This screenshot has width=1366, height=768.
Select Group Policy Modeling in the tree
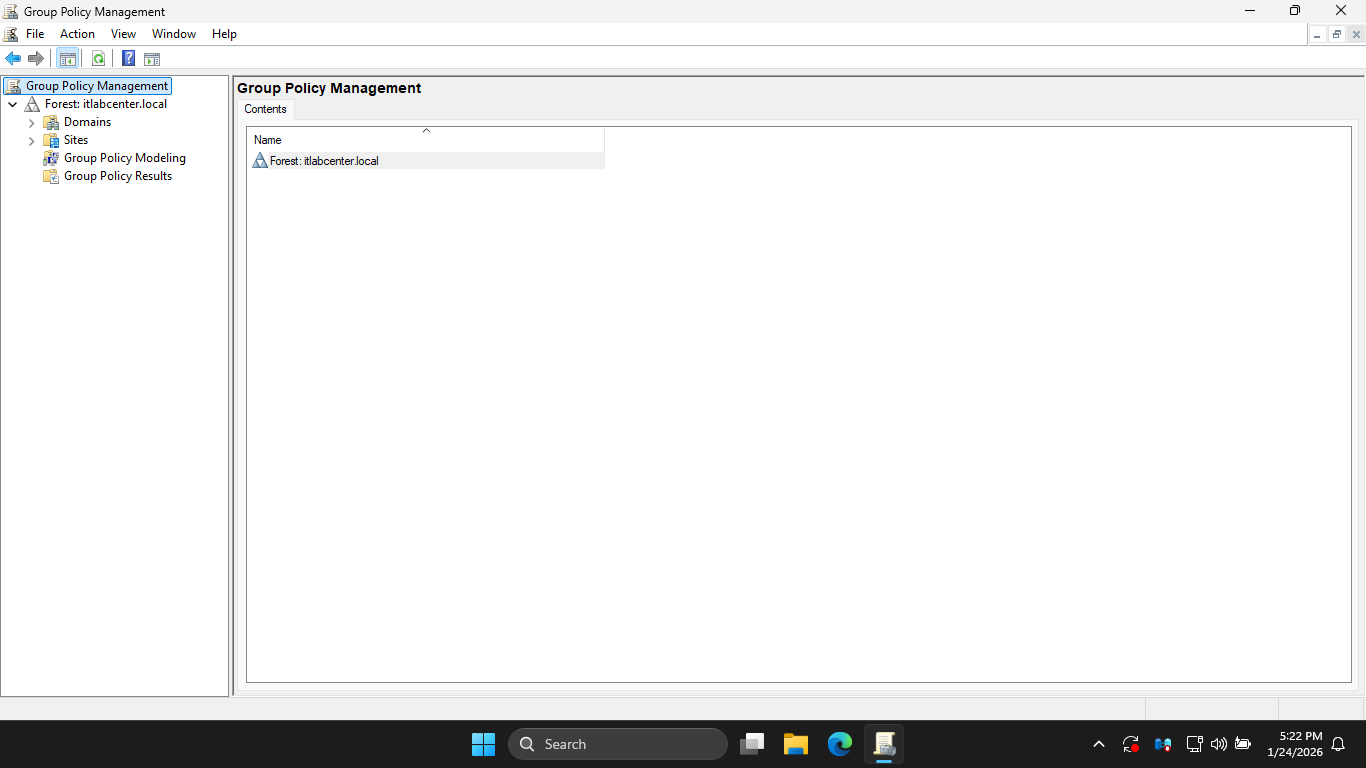(x=124, y=158)
